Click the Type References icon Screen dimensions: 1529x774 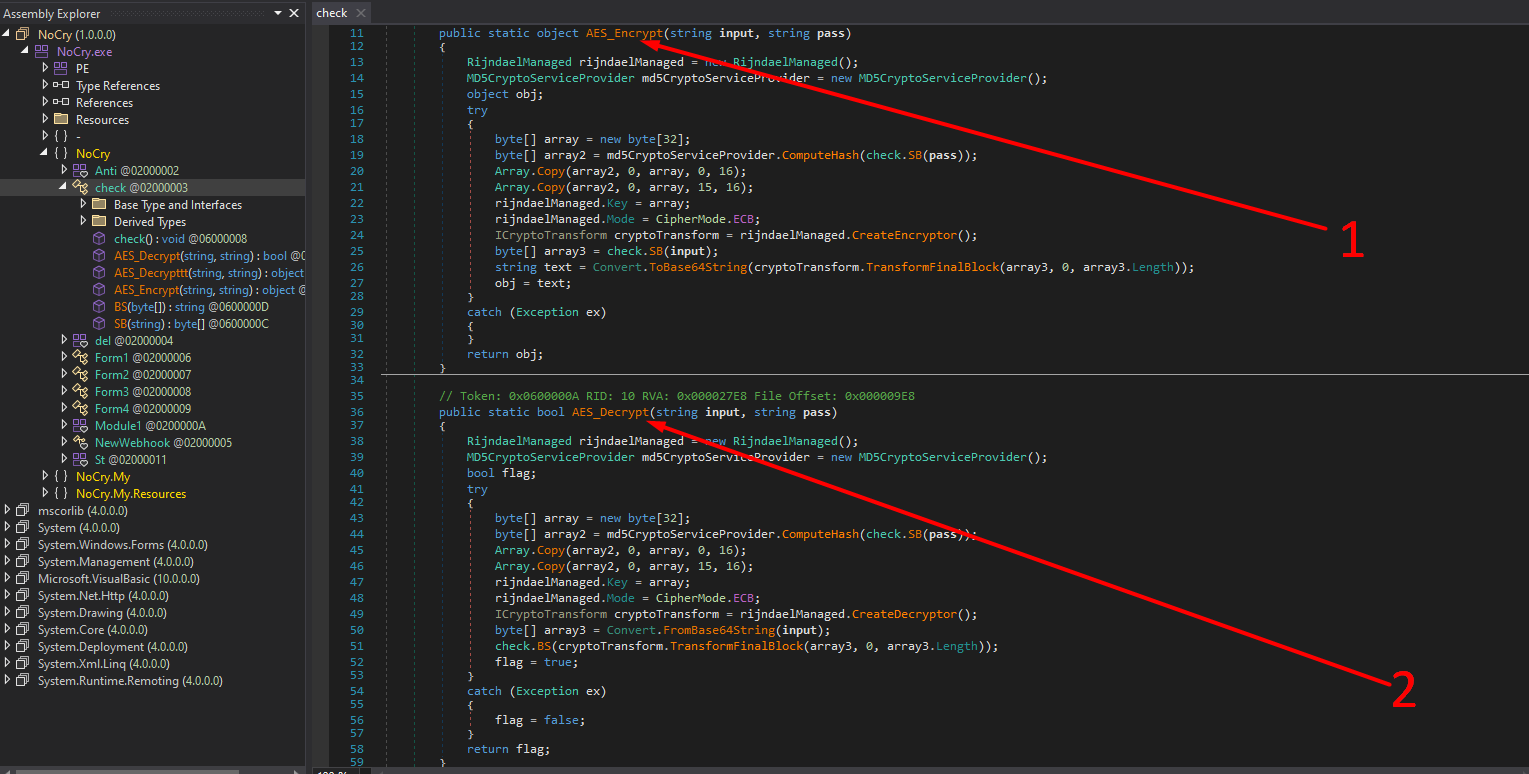(x=61, y=86)
